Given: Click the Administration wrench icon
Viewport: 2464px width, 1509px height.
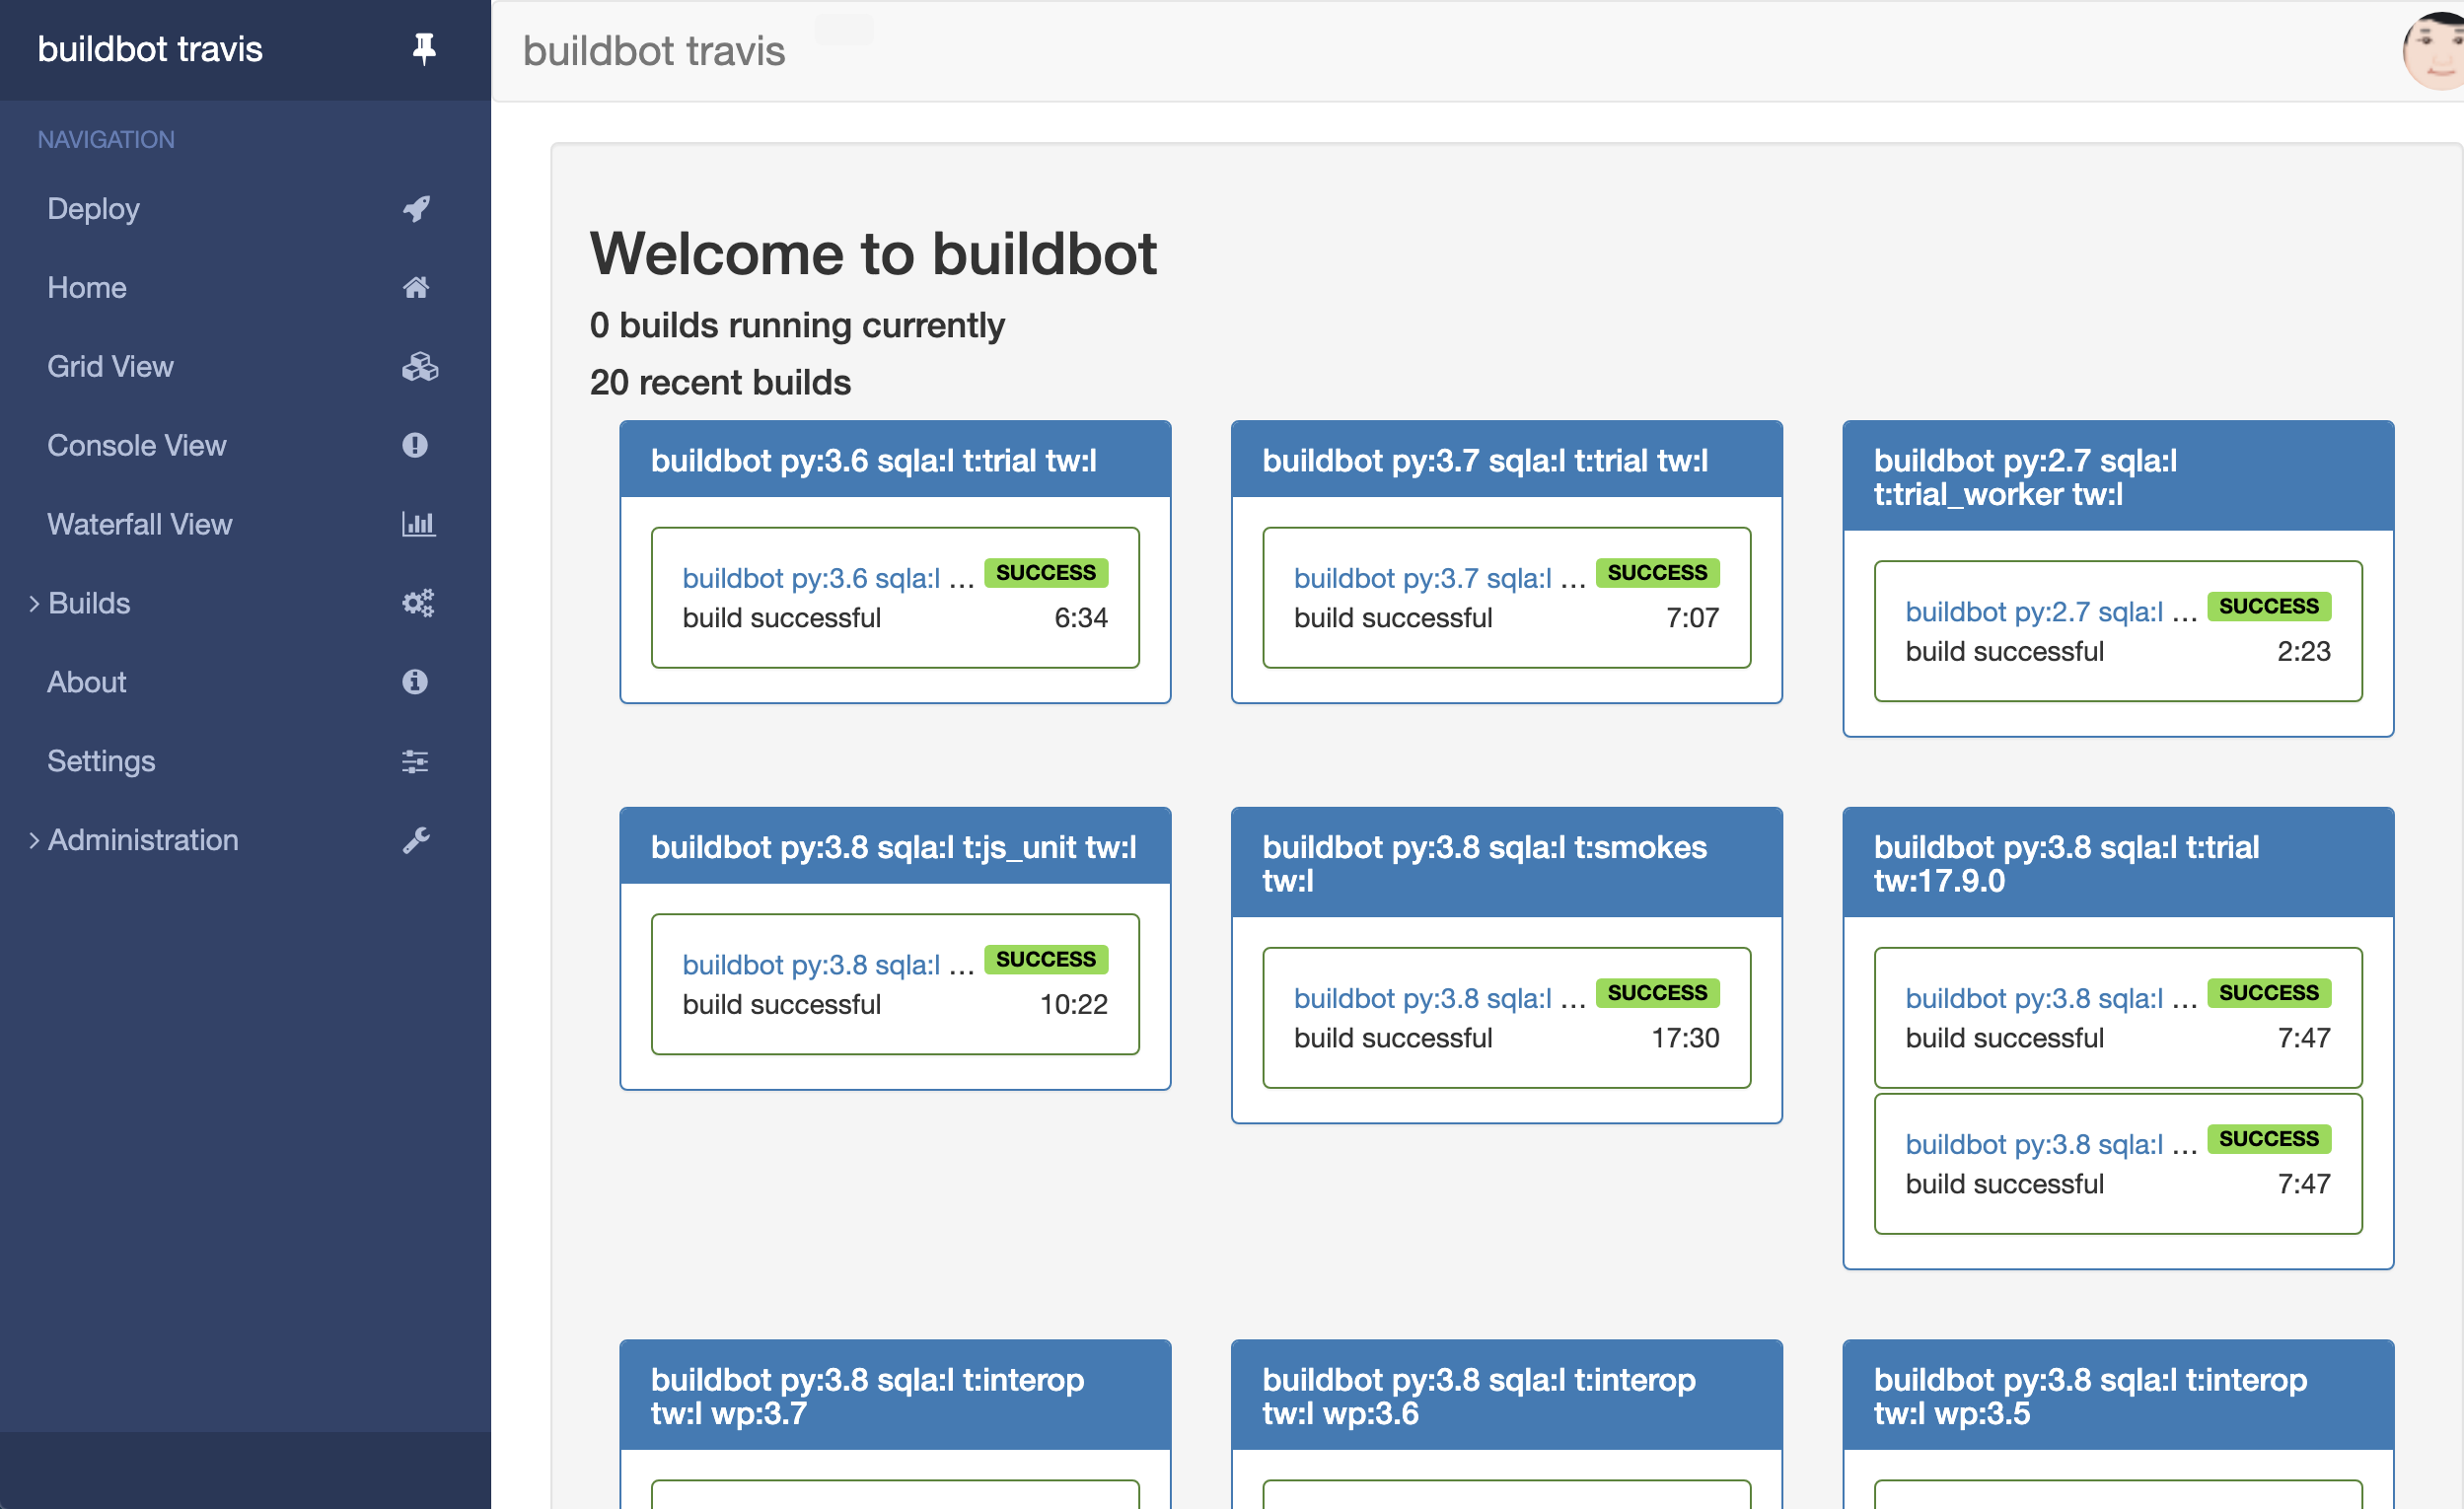Looking at the screenshot, I should [x=416, y=840].
